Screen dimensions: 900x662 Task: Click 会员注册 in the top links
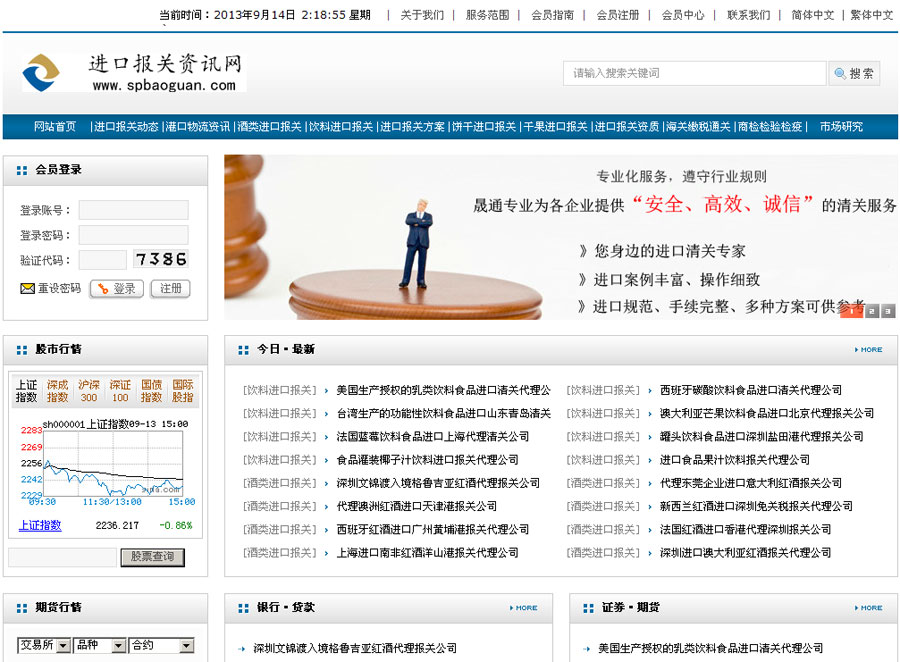pos(618,15)
